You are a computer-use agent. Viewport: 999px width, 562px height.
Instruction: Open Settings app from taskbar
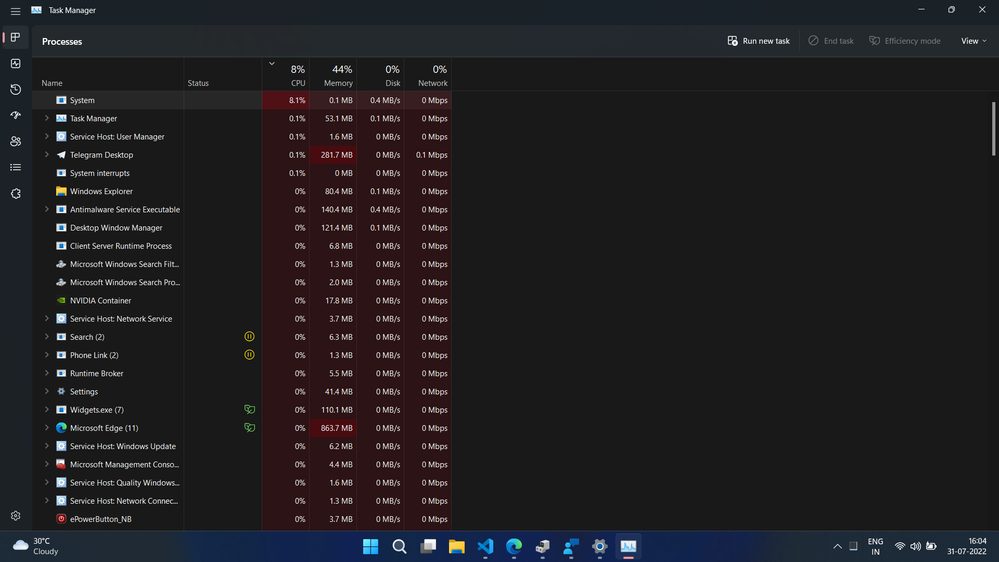point(600,547)
